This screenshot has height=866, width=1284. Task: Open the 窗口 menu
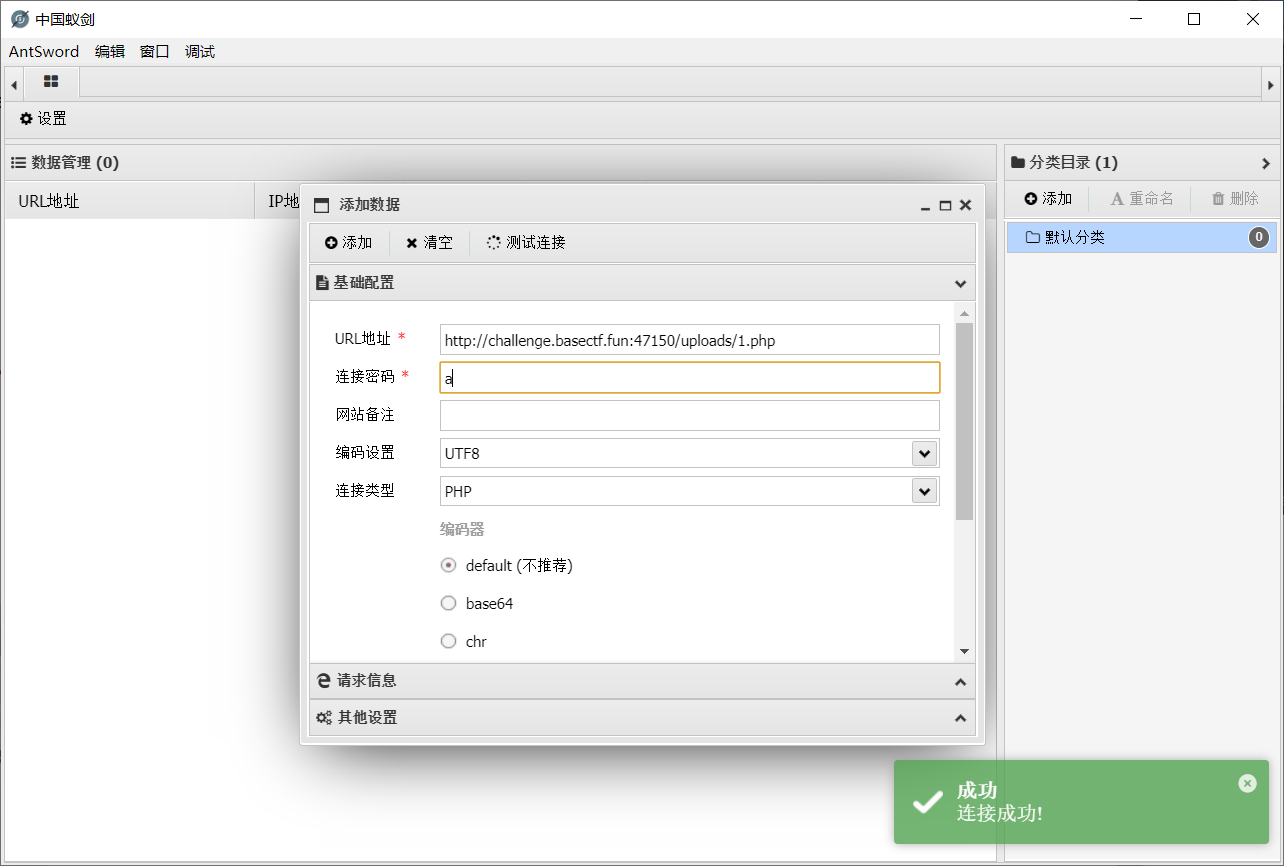[x=155, y=52]
